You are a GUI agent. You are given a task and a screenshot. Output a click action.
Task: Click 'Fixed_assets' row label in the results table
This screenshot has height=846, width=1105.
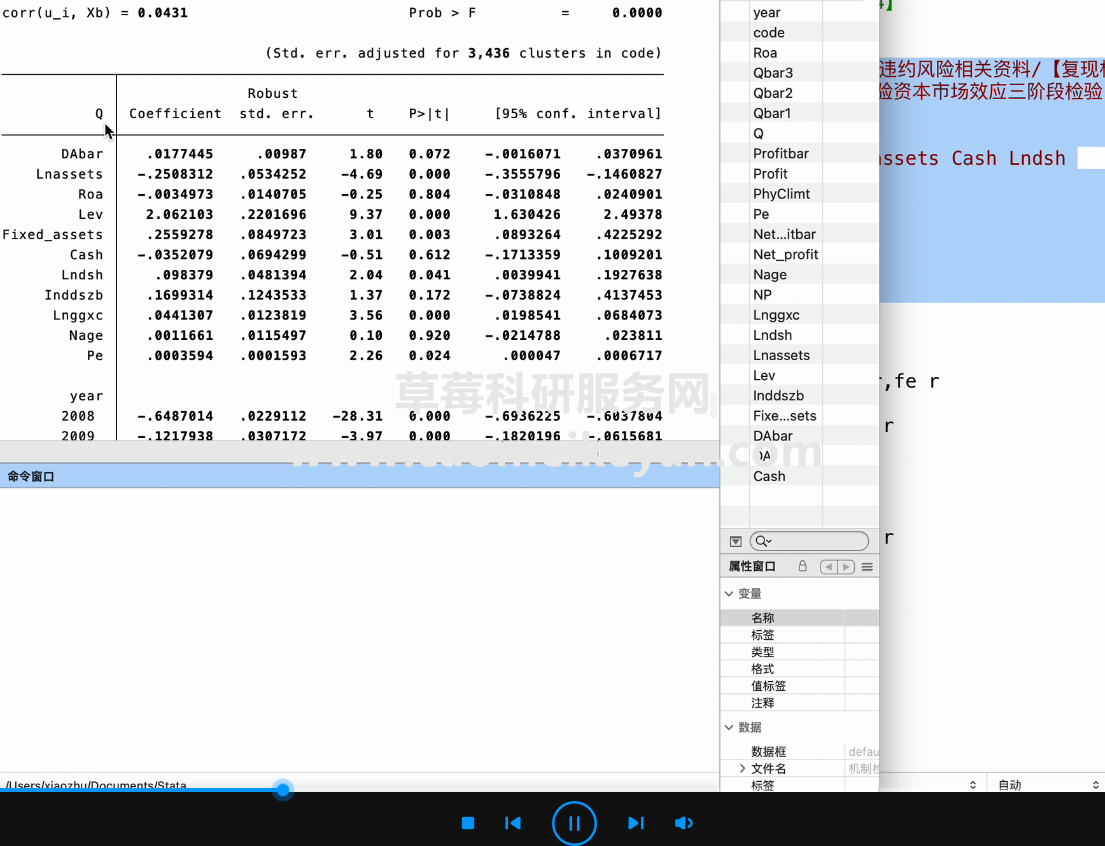coord(53,235)
